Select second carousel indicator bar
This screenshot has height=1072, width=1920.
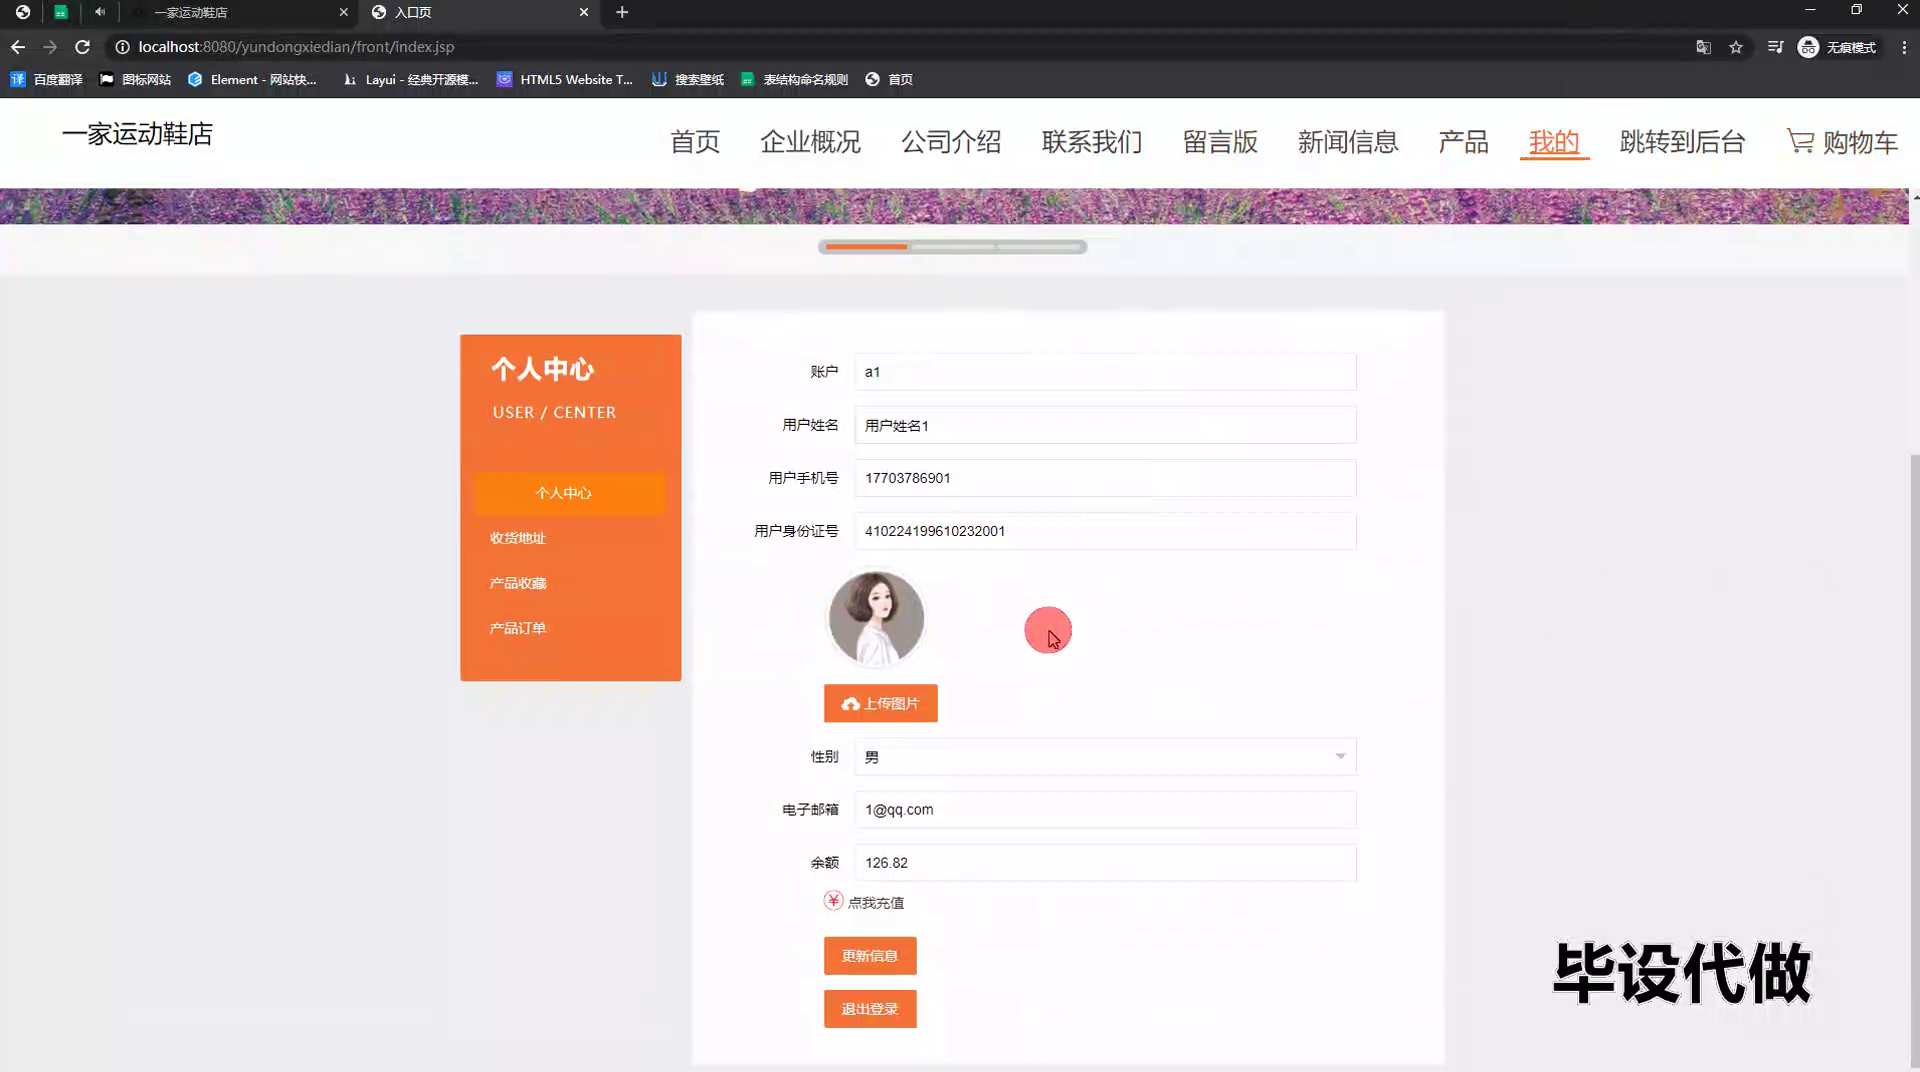pos(952,247)
